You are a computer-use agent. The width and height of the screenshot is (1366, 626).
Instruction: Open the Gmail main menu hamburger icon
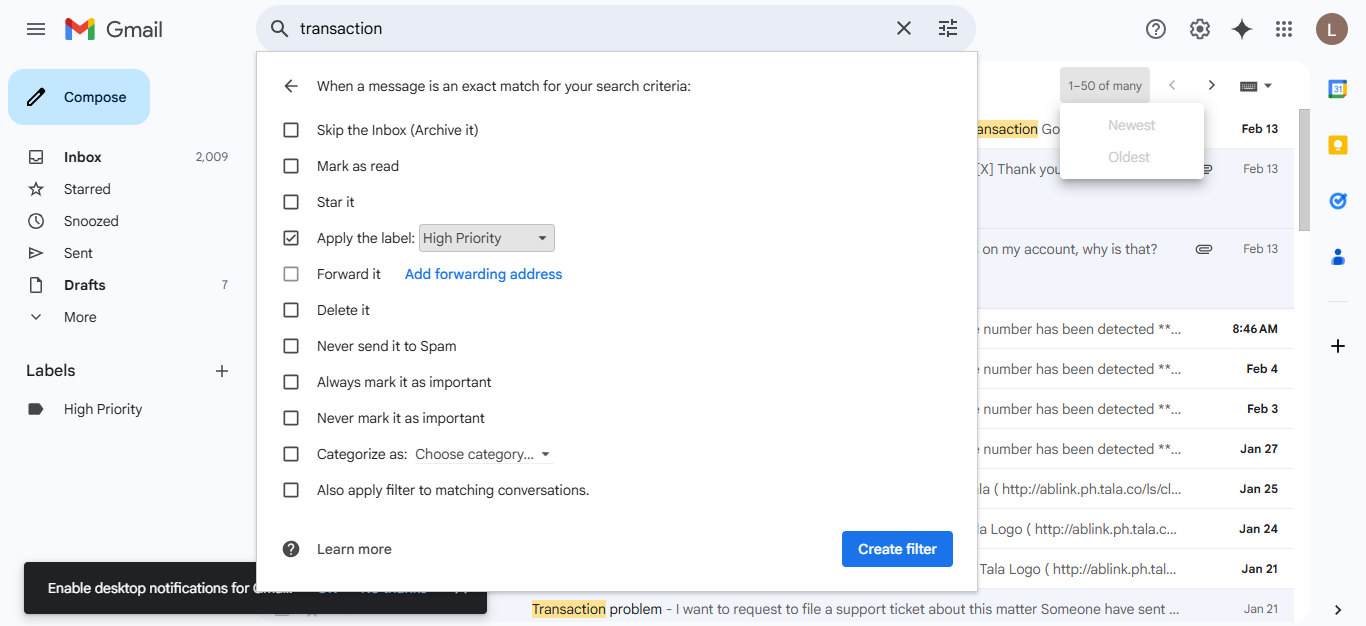36,29
